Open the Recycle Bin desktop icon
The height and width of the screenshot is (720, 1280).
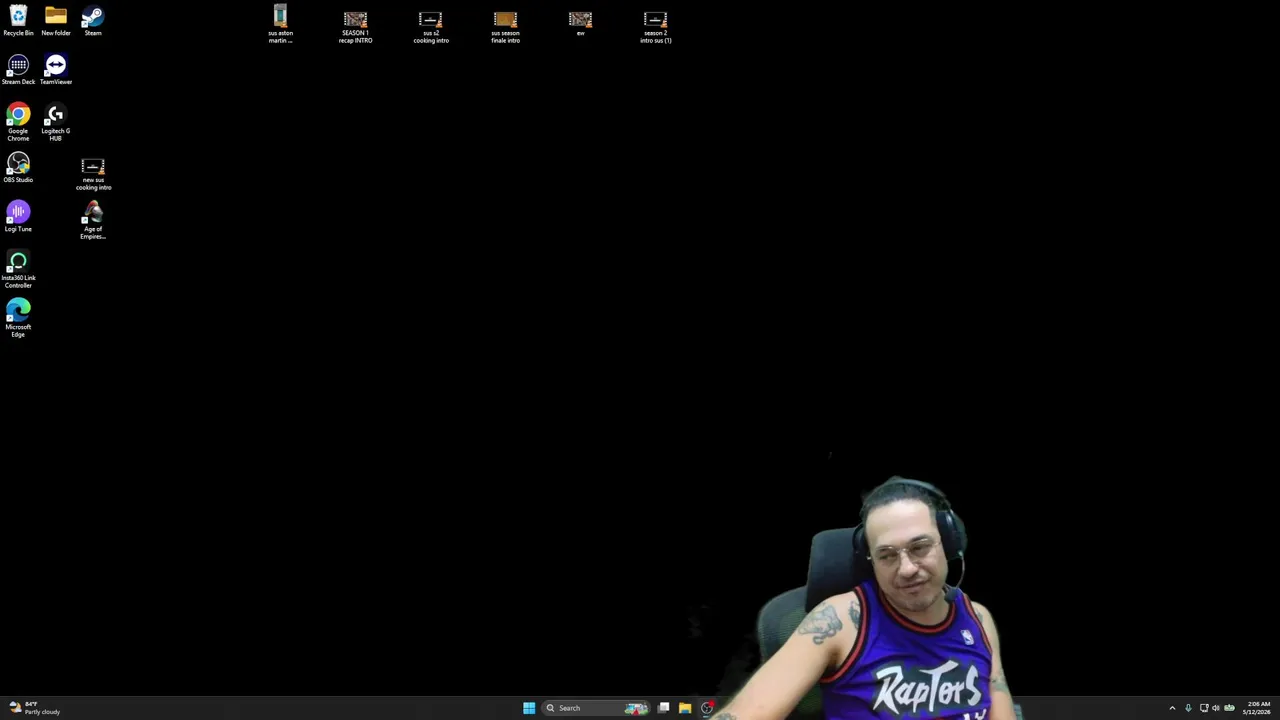tap(18, 21)
